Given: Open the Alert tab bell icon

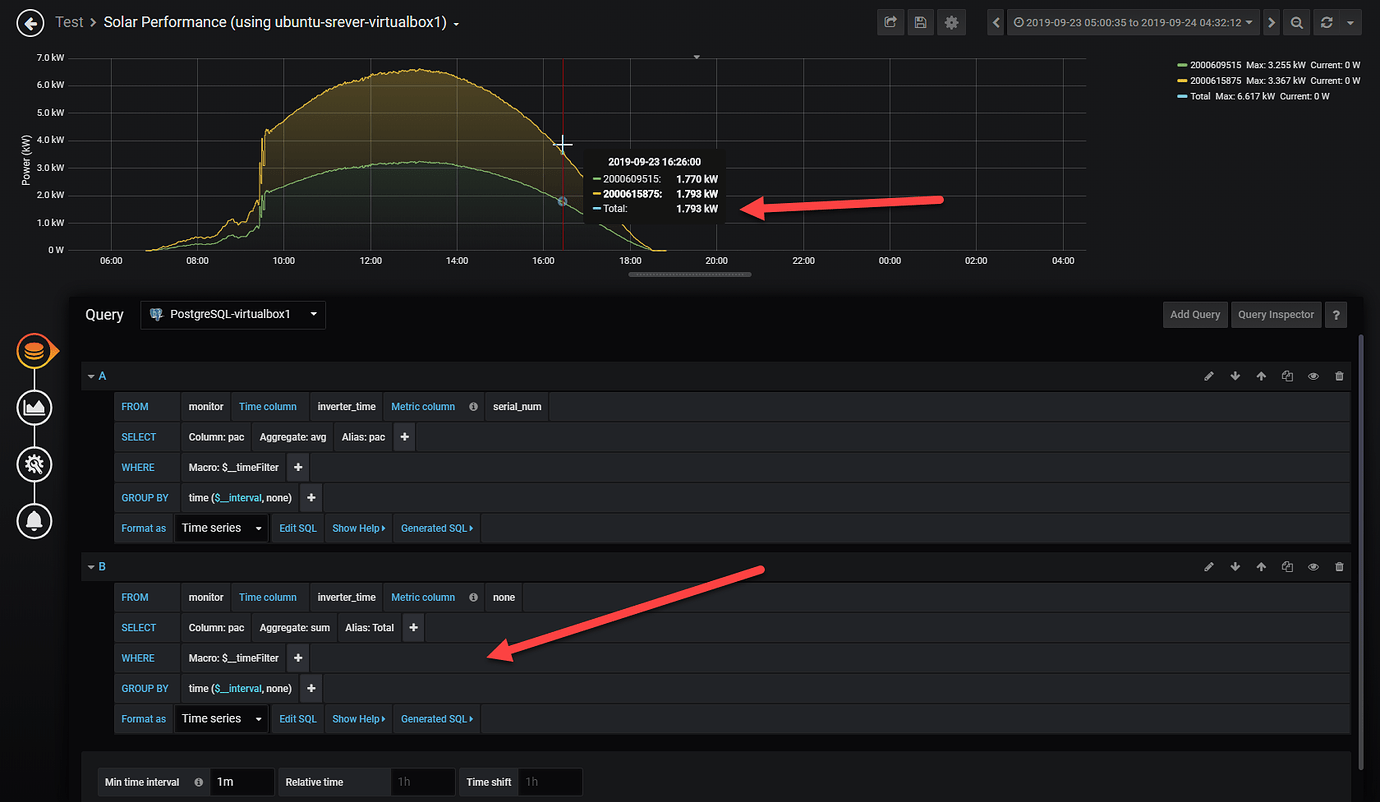Looking at the screenshot, I should pos(34,520).
